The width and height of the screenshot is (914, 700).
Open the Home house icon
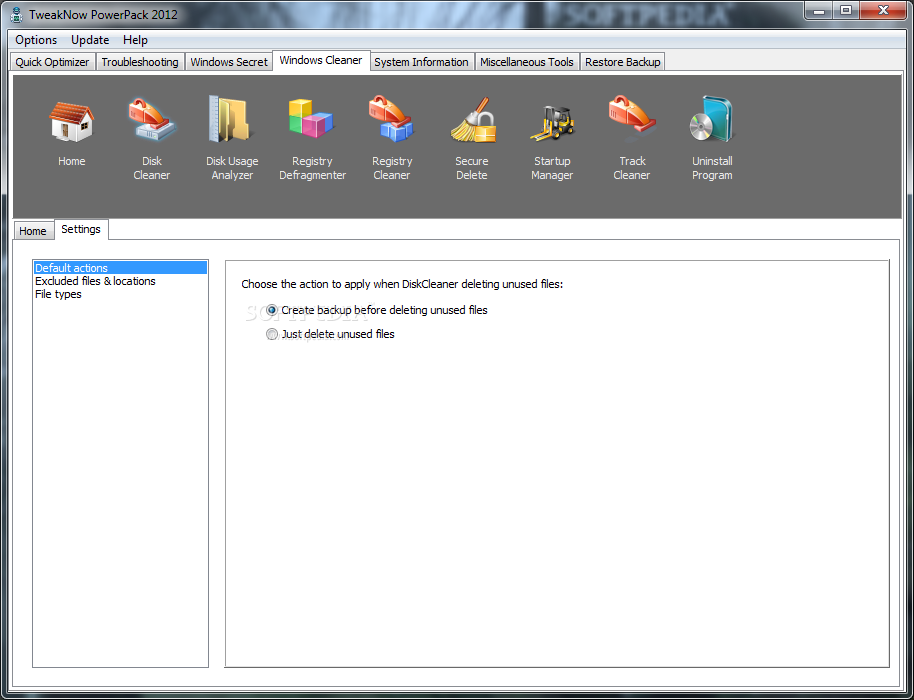[71, 121]
